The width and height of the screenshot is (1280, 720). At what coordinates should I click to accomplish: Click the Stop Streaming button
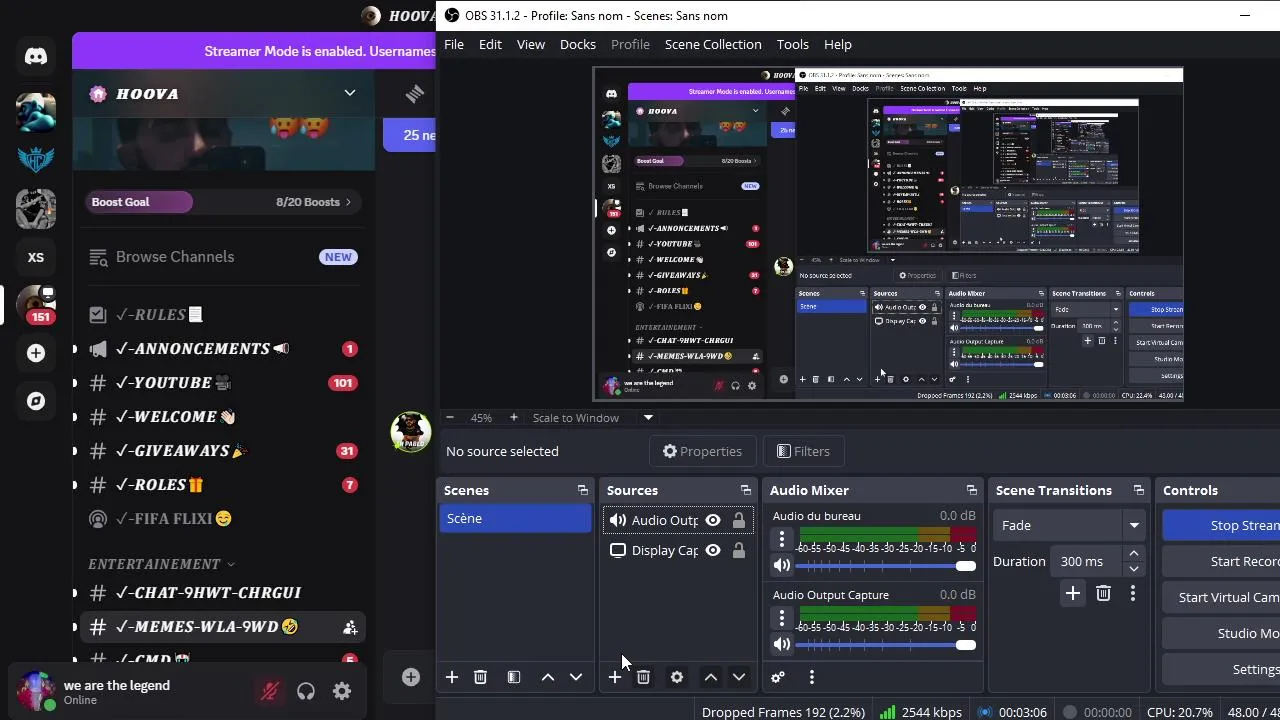coord(1221,525)
